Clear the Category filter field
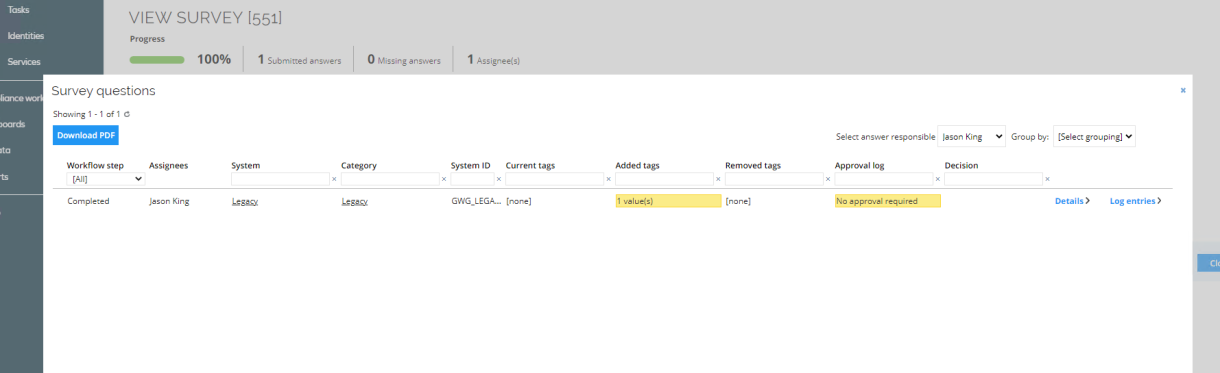Viewport: 1220px width, 373px height. pyautogui.click(x=444, y=179)
